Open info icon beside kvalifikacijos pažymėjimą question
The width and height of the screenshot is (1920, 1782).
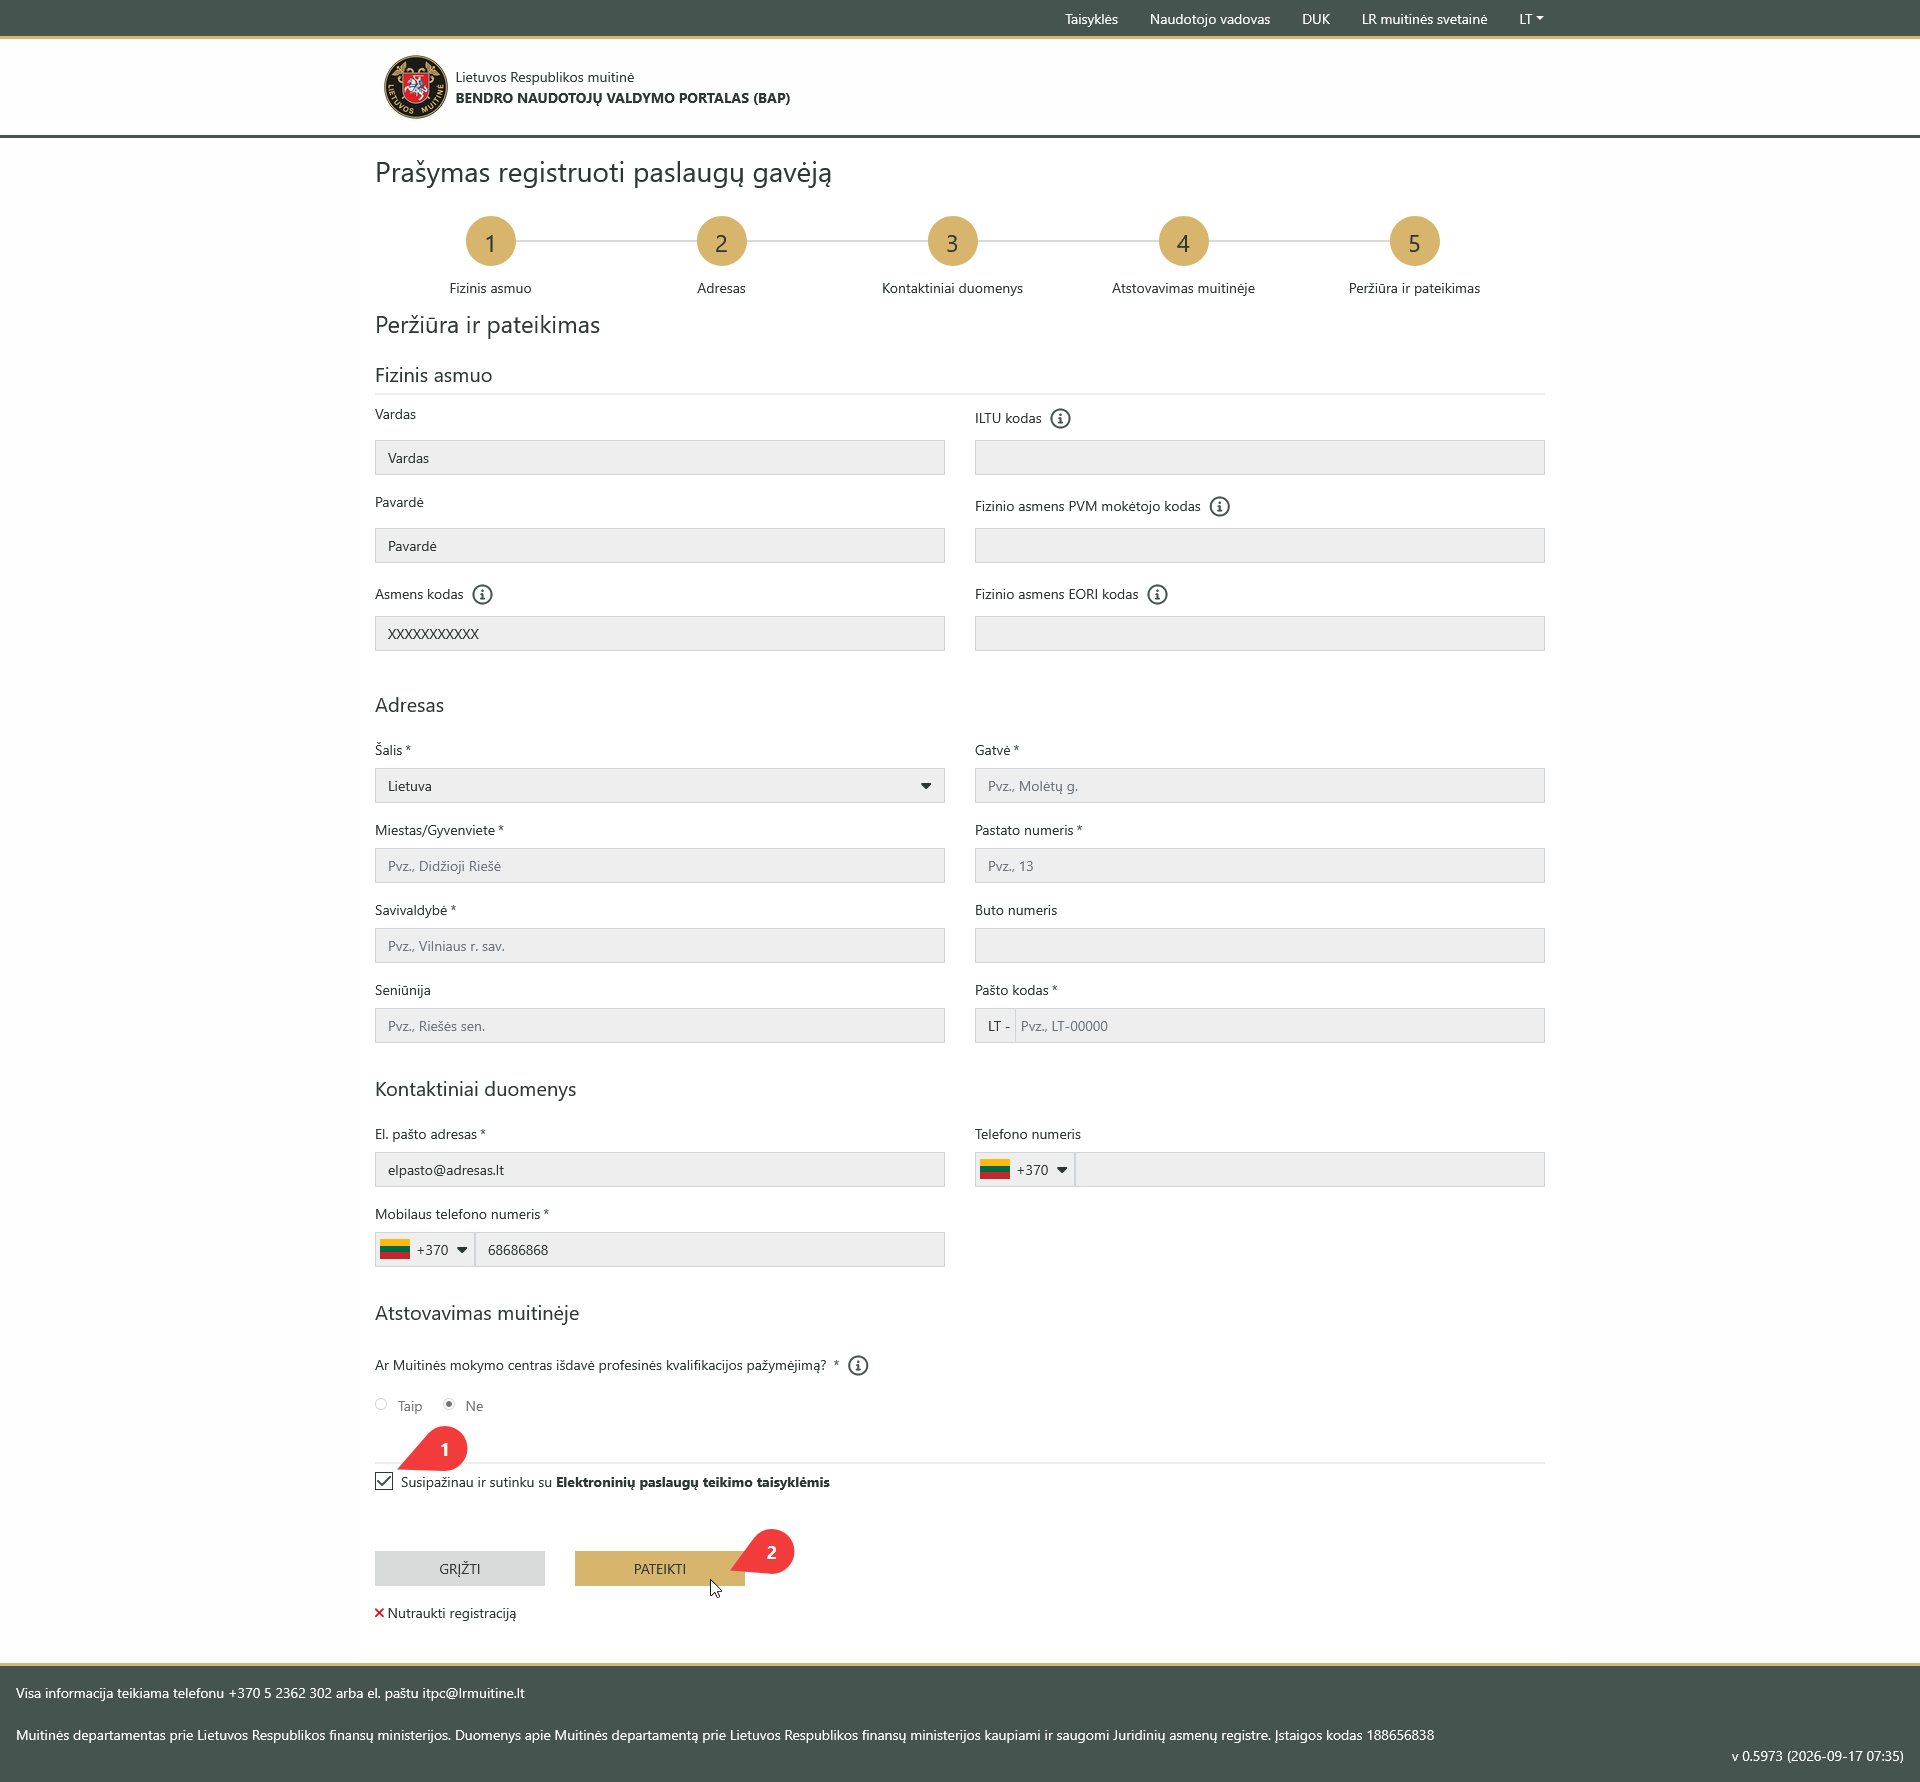pyautogui.click(x=858, y=1366)
